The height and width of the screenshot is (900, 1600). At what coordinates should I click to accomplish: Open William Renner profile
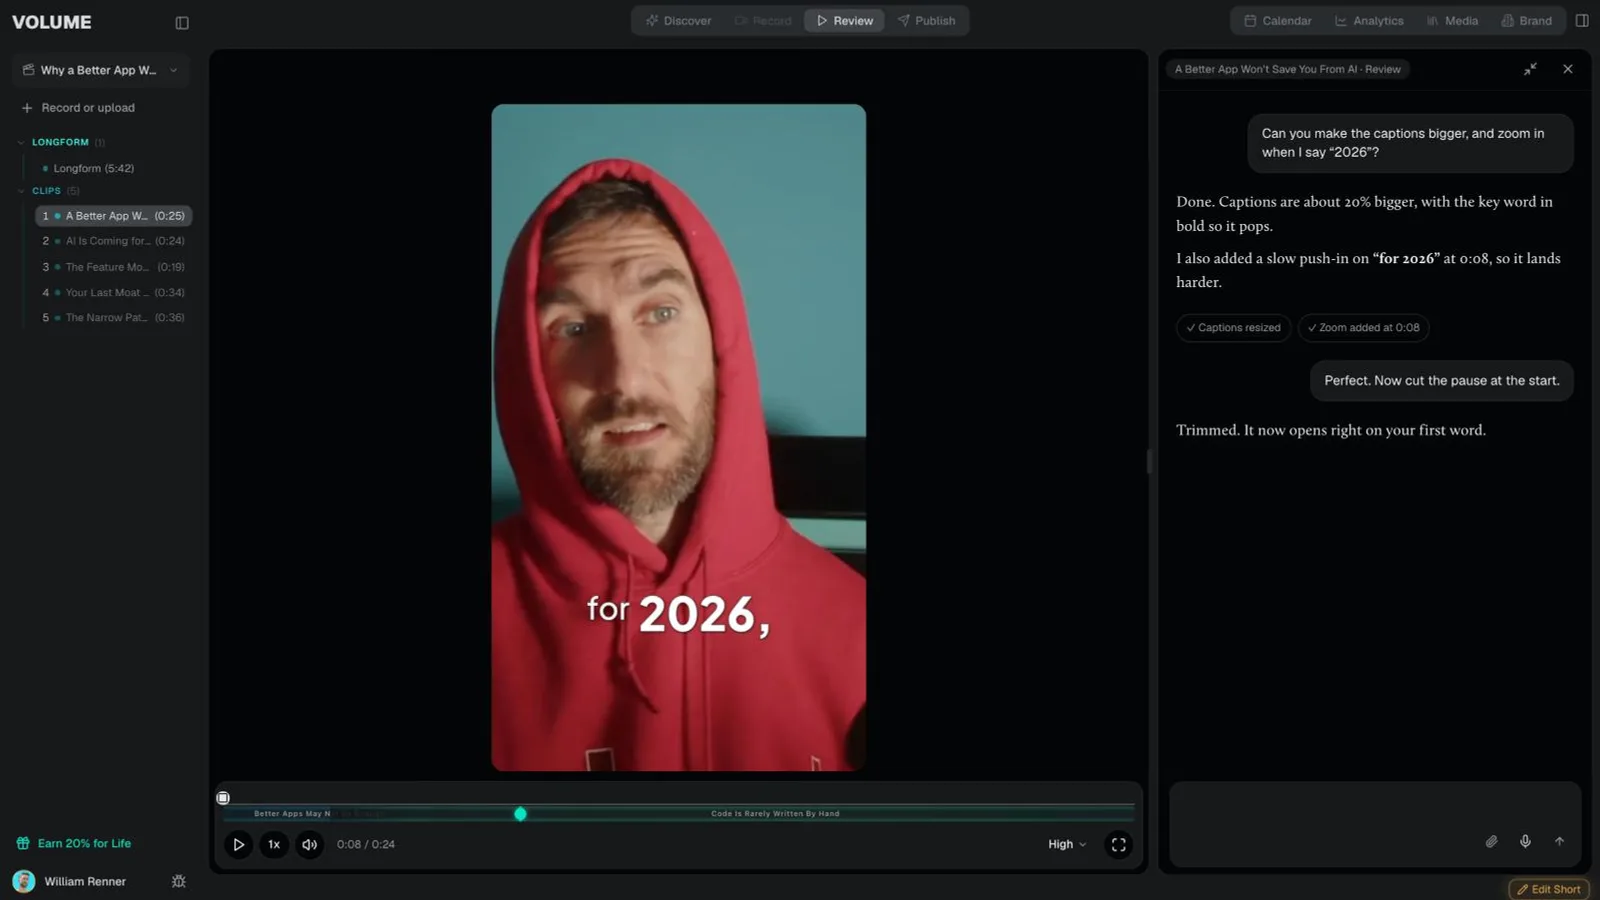(x=70, y=881)
